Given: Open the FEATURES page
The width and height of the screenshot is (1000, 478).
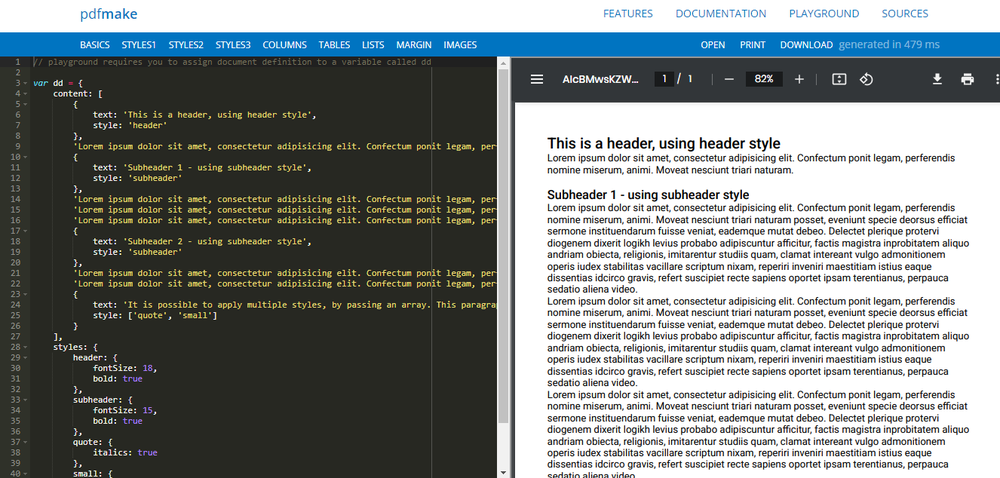Looking at the screenshot, I should point(628,13).
